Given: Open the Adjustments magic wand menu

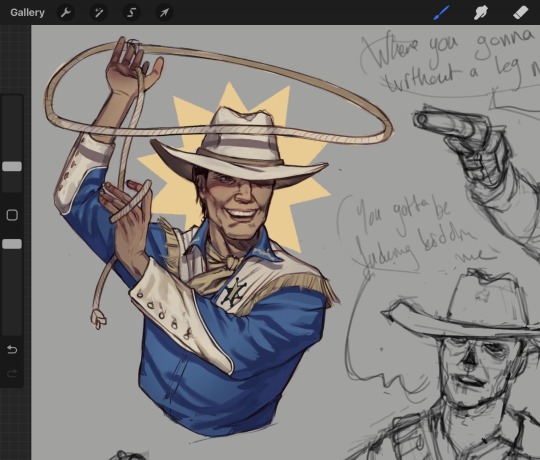Looking at the screenshot, I should (98, 13).
